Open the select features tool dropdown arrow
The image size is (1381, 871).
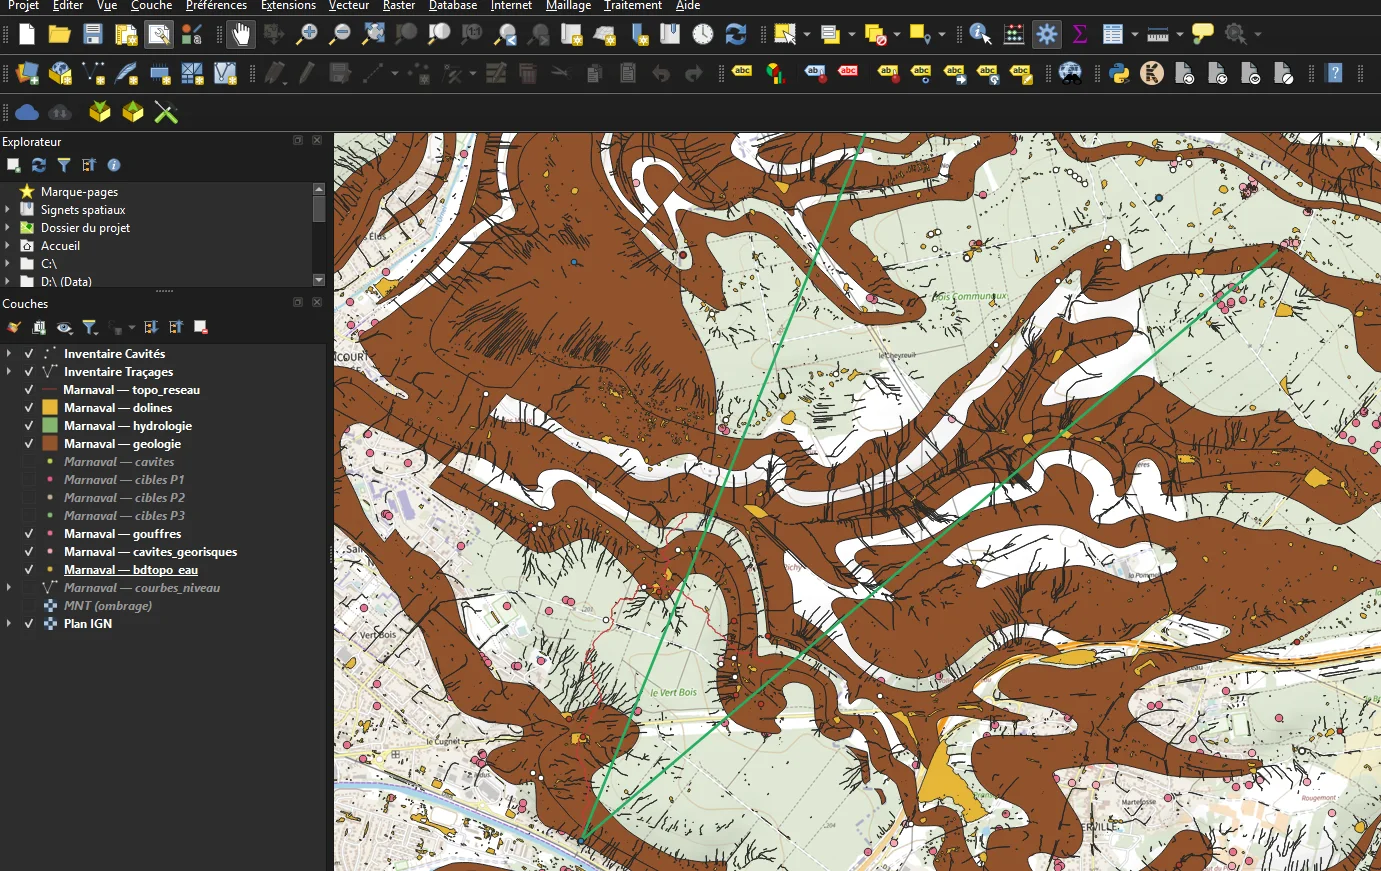(807, 35)
